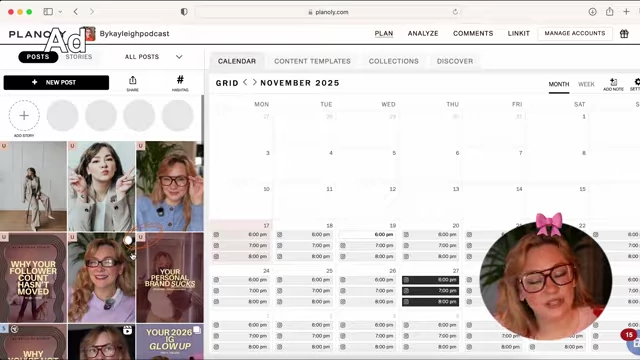This screenshot has height=360, width=640.
Task: Open 'Why Your Follower Count Hasn't Moved' post
Action: 33,278
